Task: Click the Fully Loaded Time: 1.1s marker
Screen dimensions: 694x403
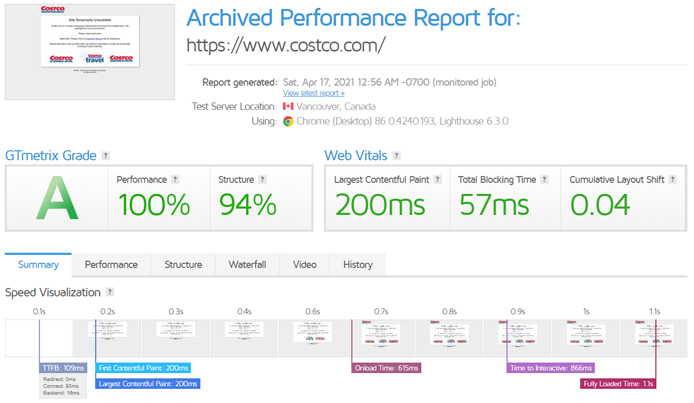Action: tap(618, 384)
